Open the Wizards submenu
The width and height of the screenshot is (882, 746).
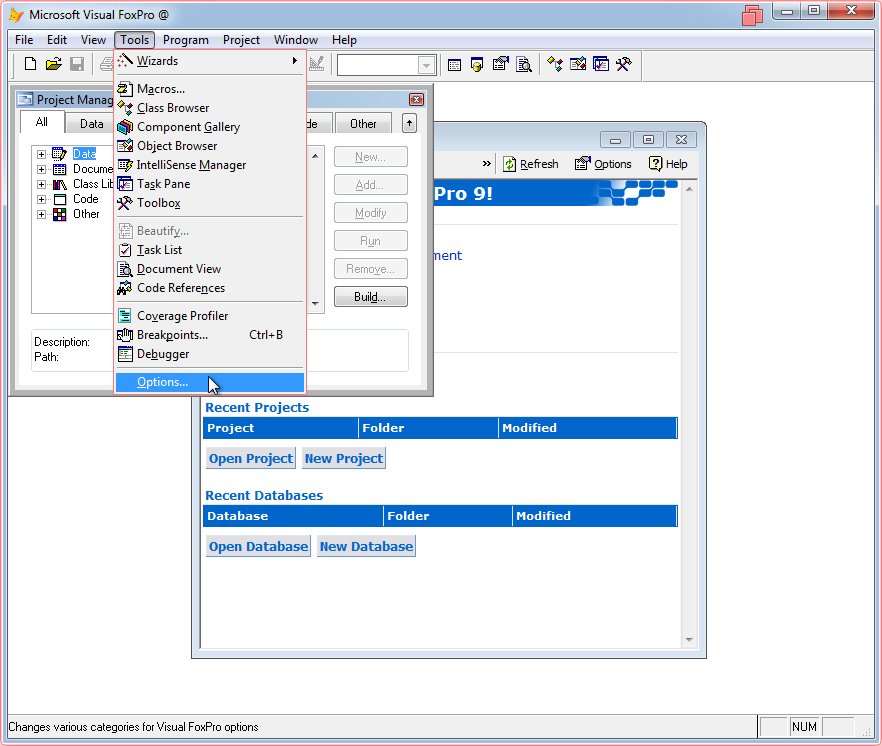pyautogui.click(x=210, y=61)
